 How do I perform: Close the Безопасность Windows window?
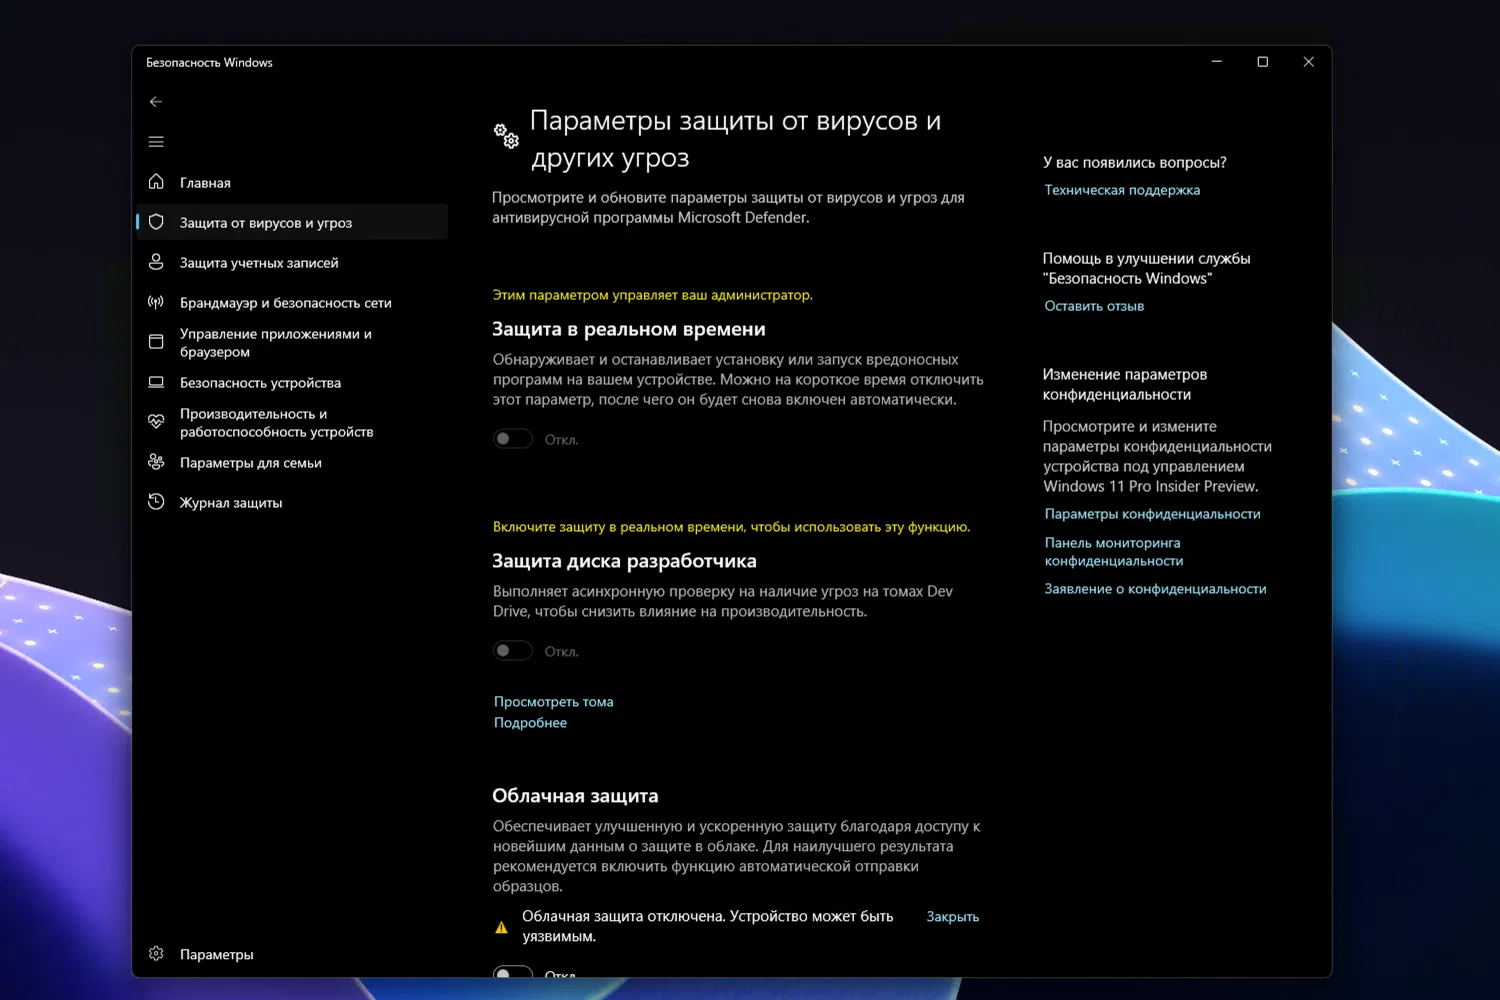1309,62
